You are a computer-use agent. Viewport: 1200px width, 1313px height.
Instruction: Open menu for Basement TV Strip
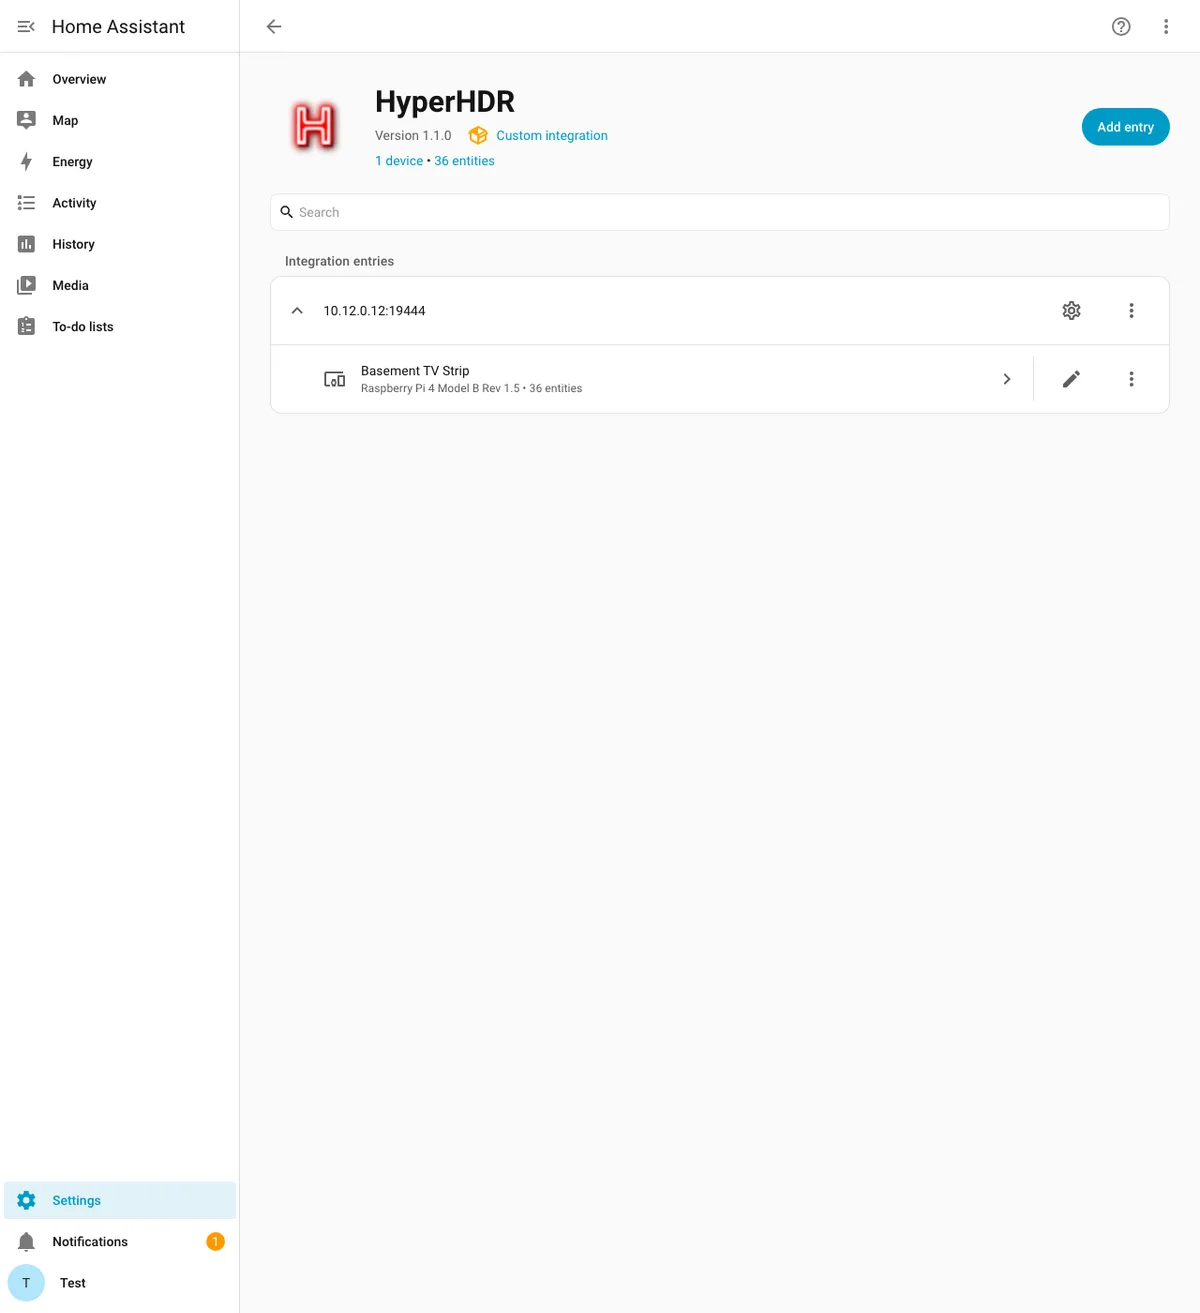1131,379
